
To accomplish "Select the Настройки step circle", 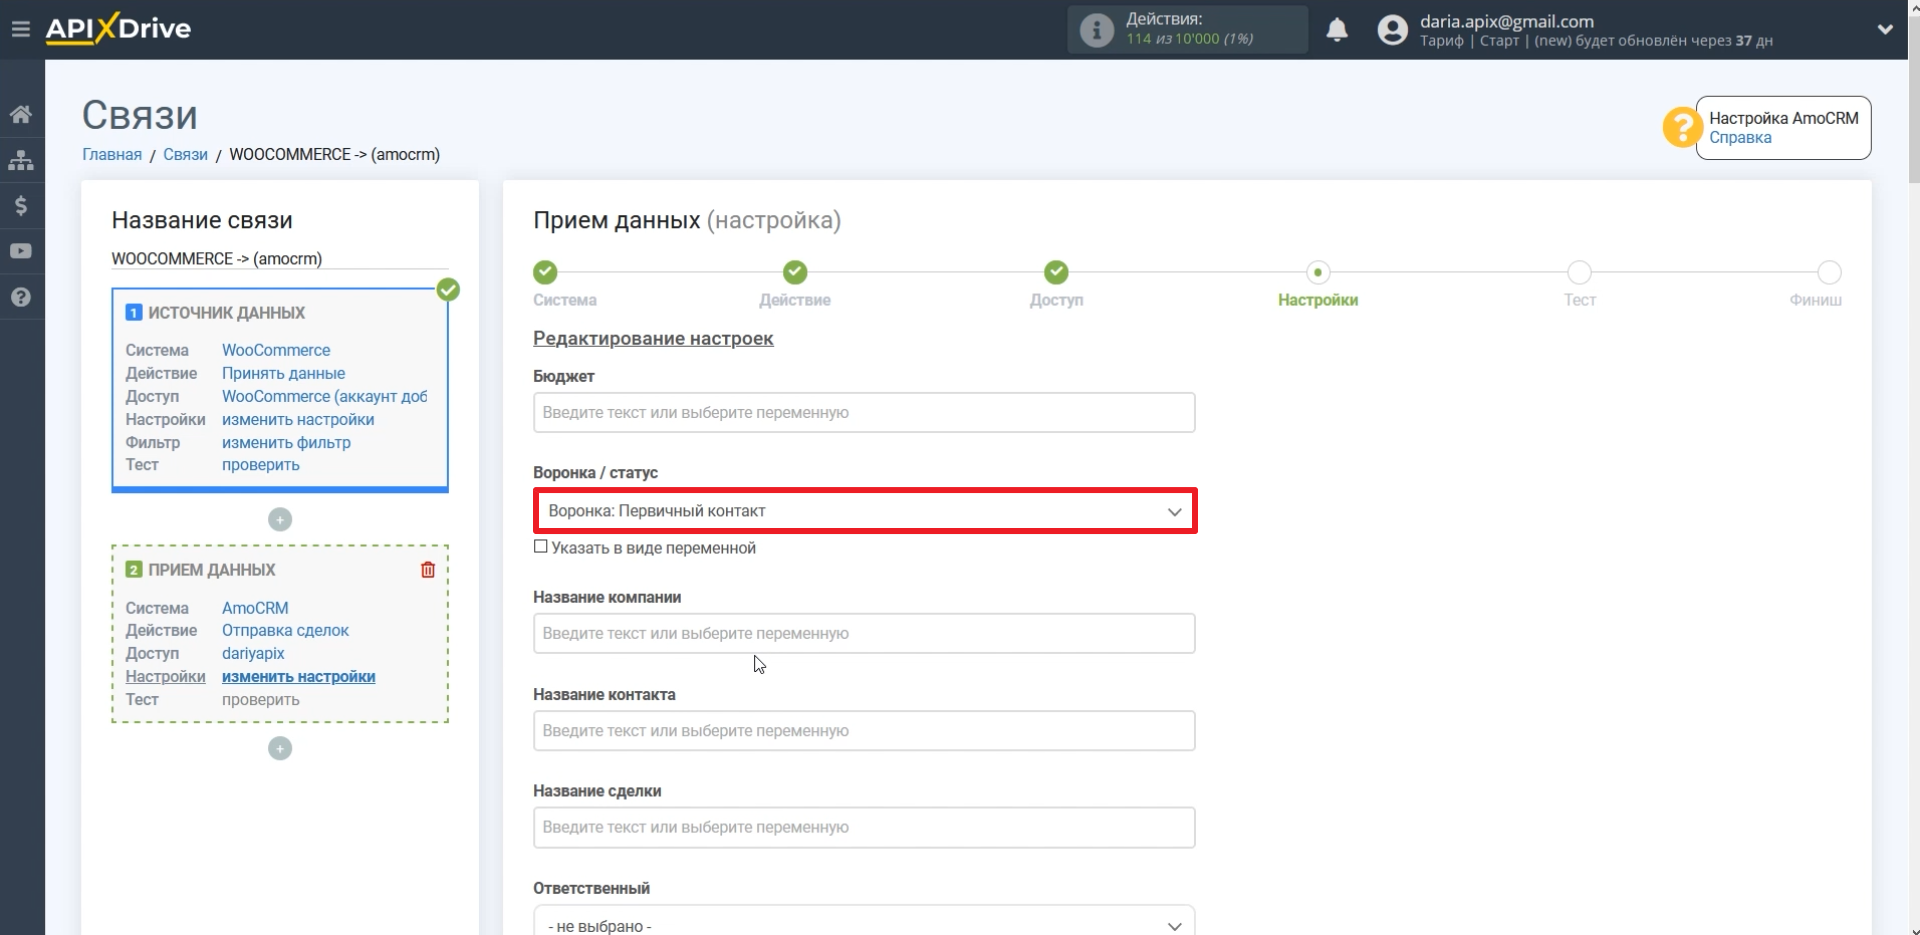I will tap(1318, 272).
